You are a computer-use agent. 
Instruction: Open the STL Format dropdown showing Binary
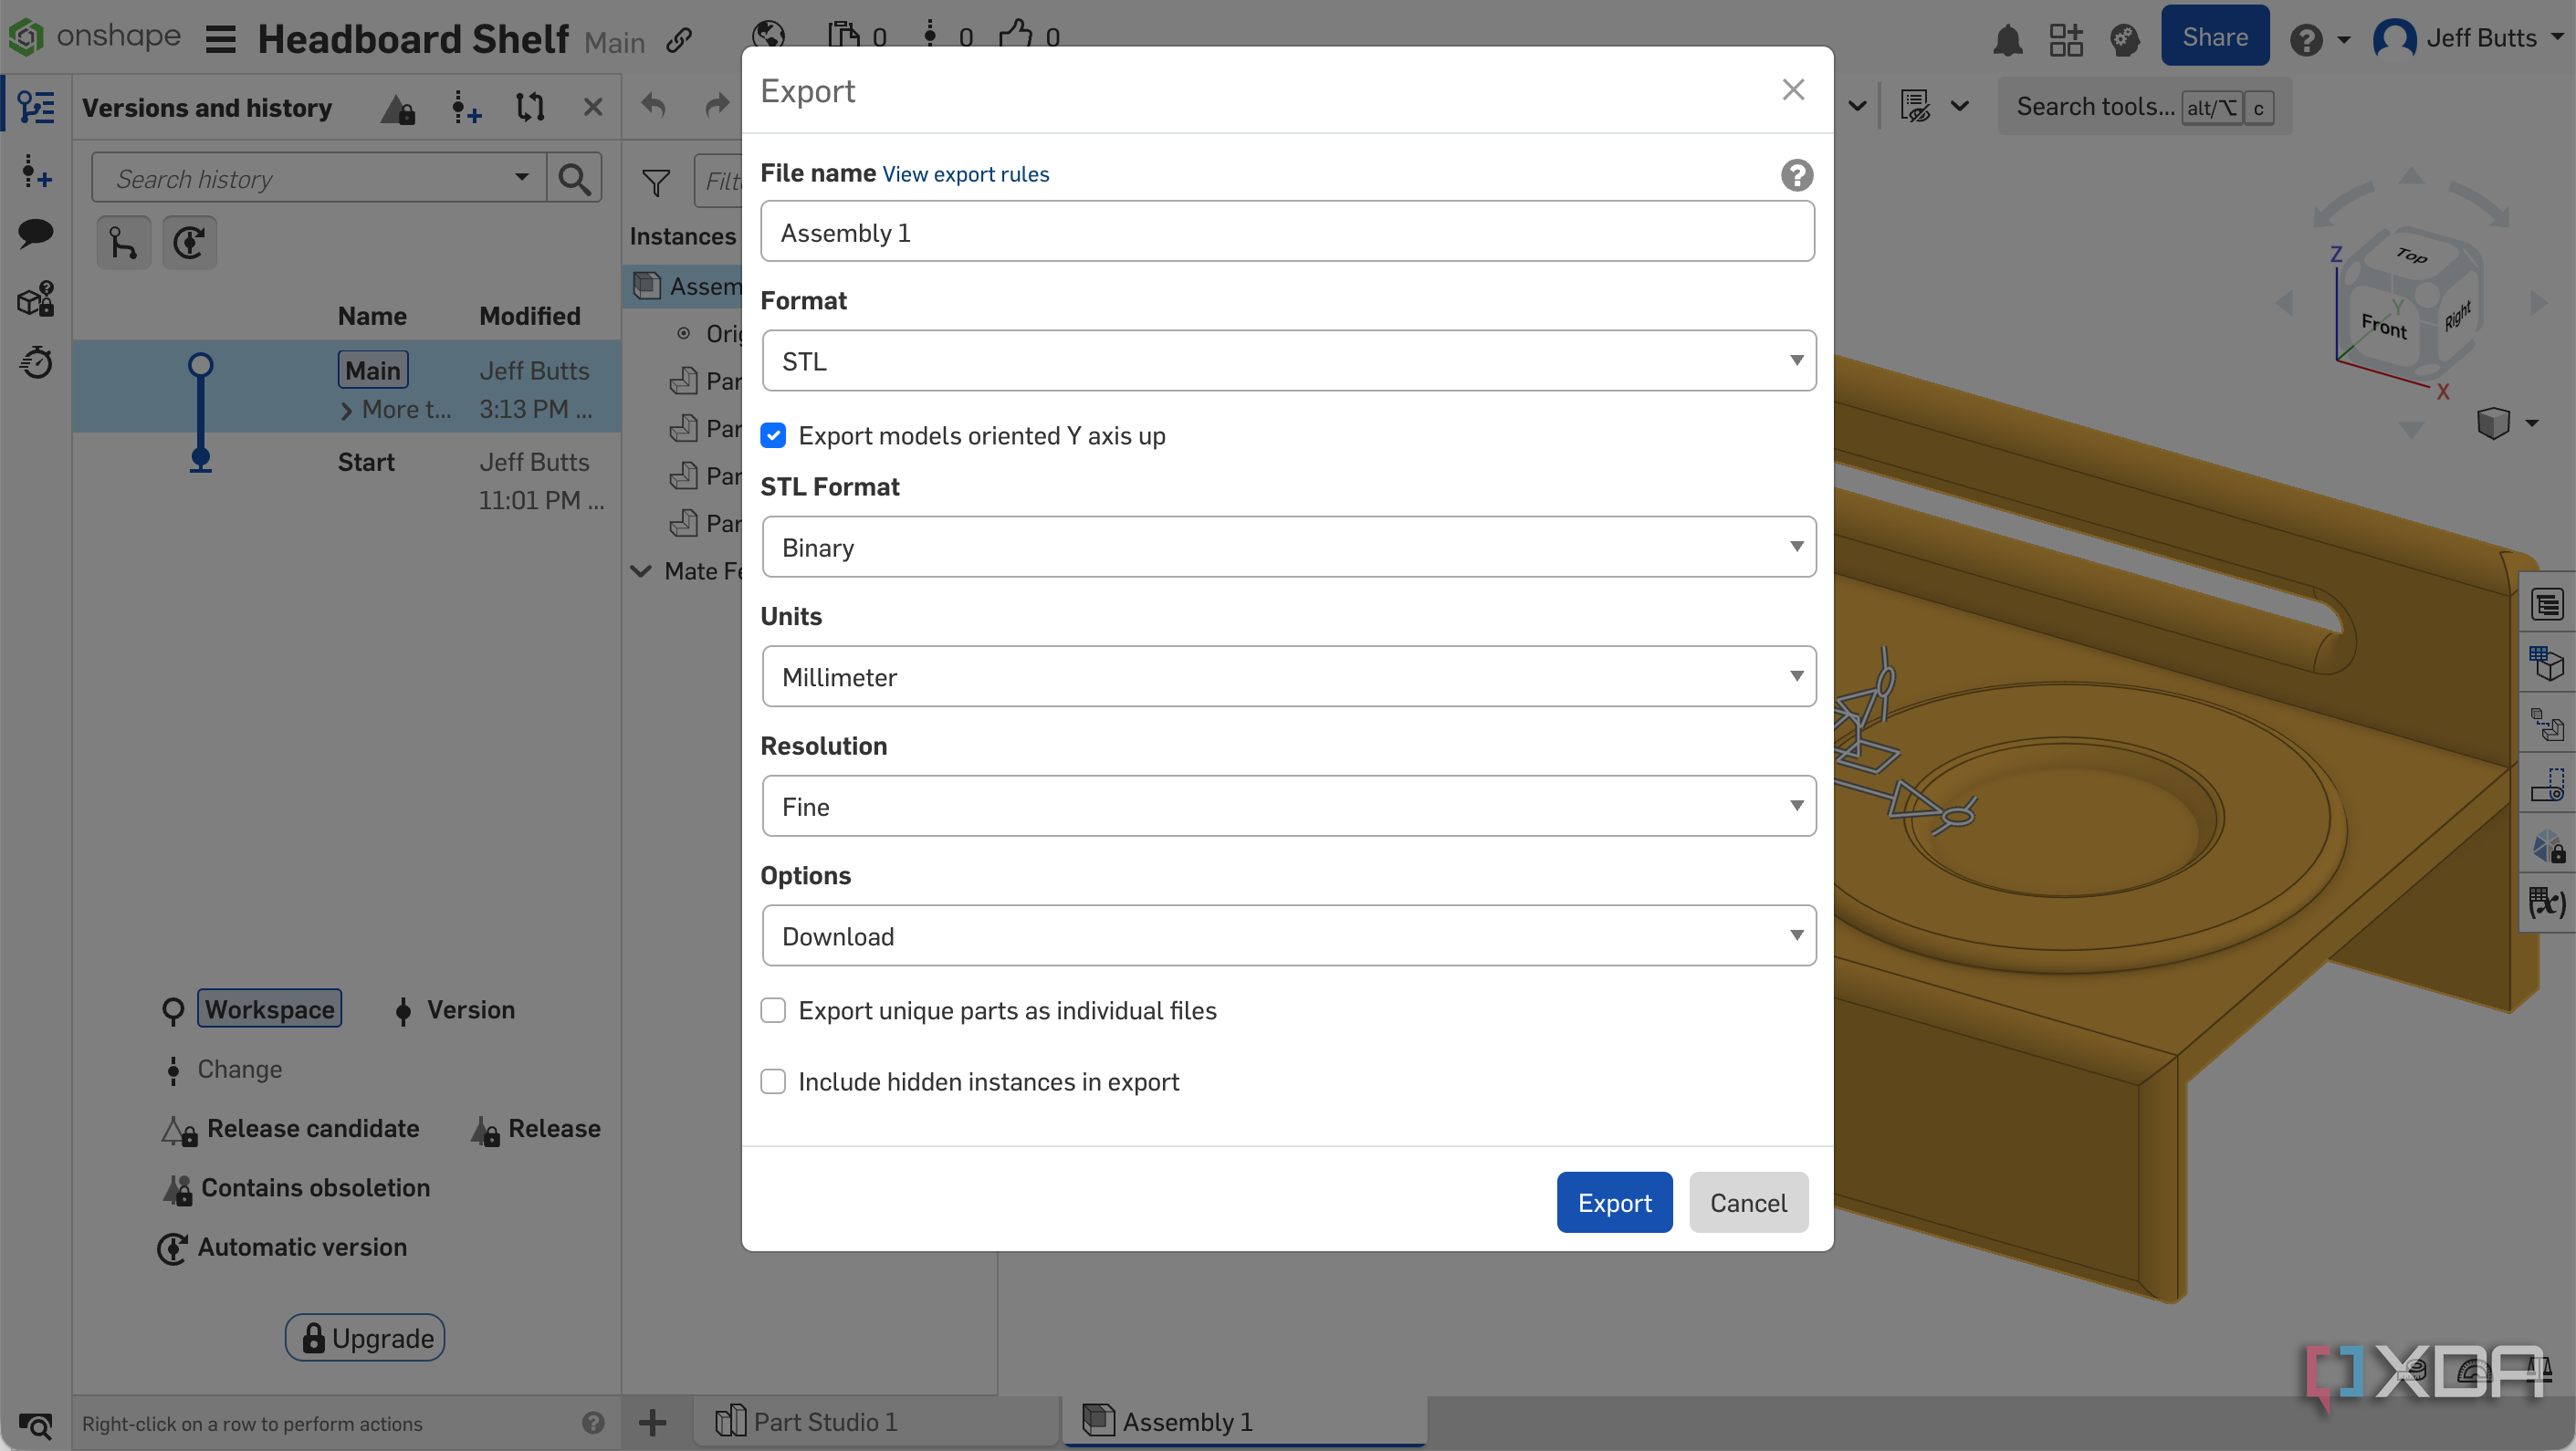(1288, 546)
